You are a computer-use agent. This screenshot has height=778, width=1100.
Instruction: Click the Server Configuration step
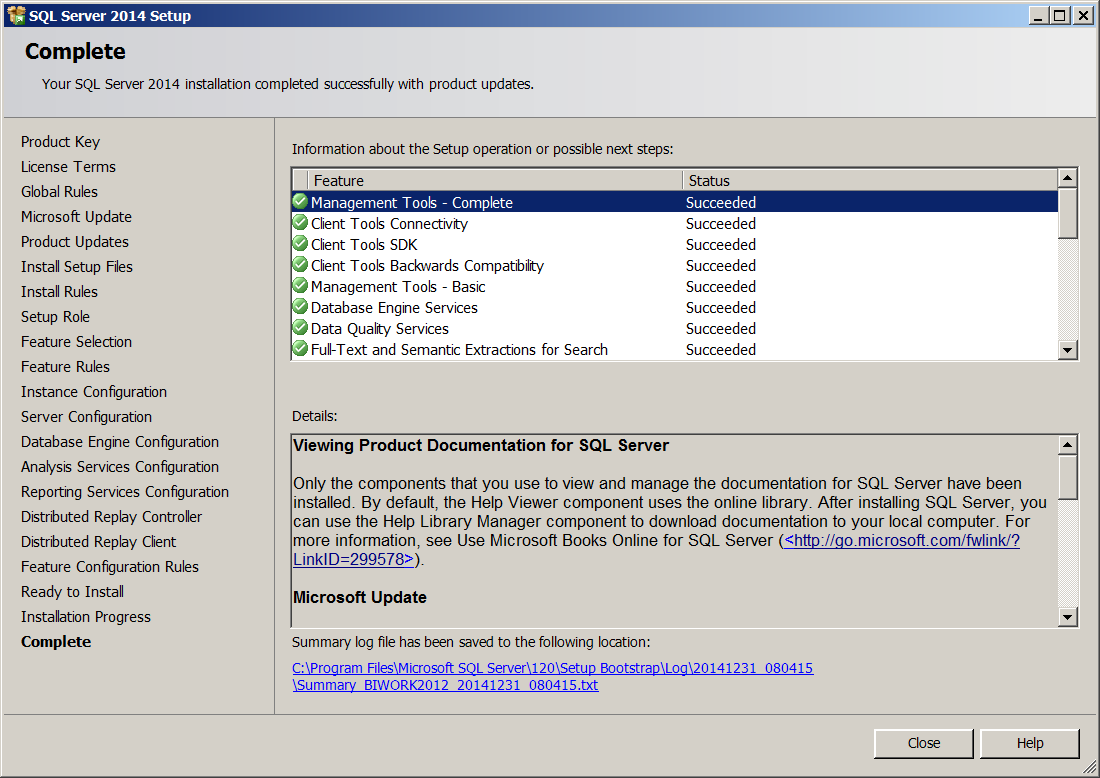86,417
